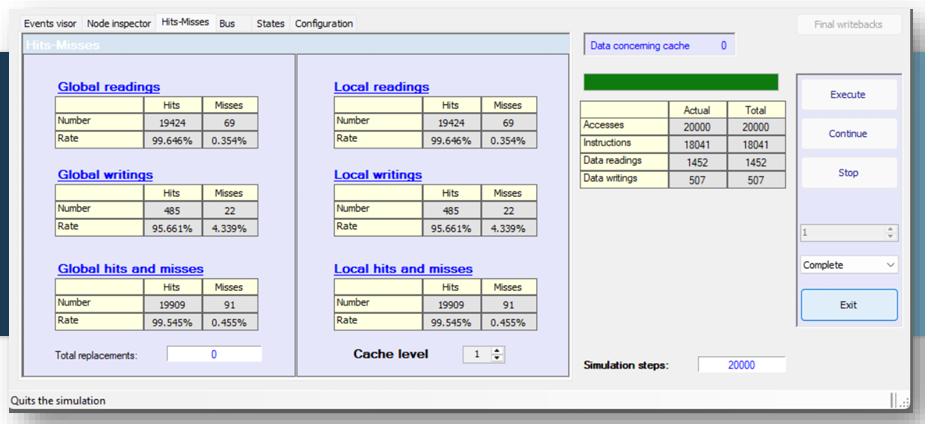Viewport: 925px width, 424px height.
Task: Select the Total Data writings value 507
Action: 756,180
